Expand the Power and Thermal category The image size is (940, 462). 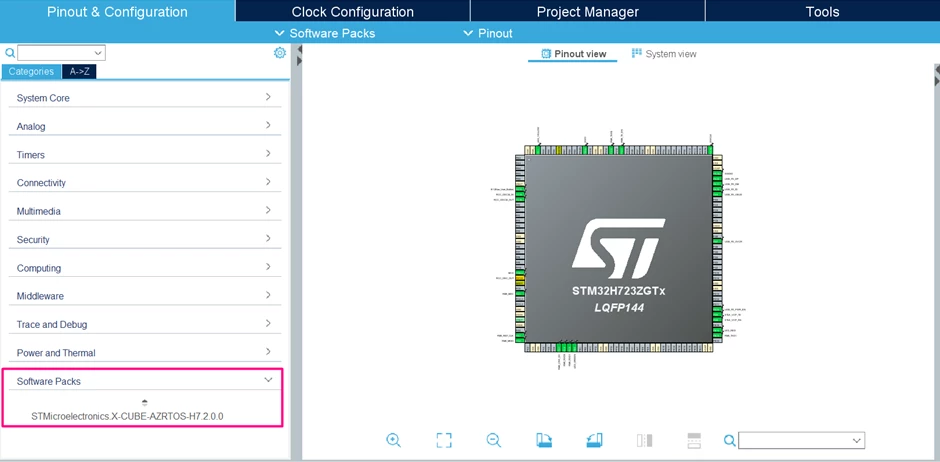[x=144, y=353]
